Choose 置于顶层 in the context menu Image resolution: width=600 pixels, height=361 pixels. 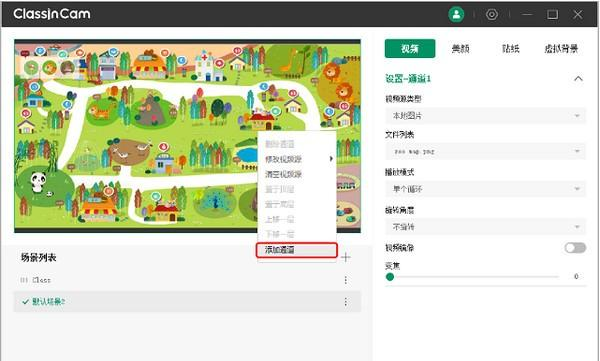pyautogui.click(x=297, y=189)
